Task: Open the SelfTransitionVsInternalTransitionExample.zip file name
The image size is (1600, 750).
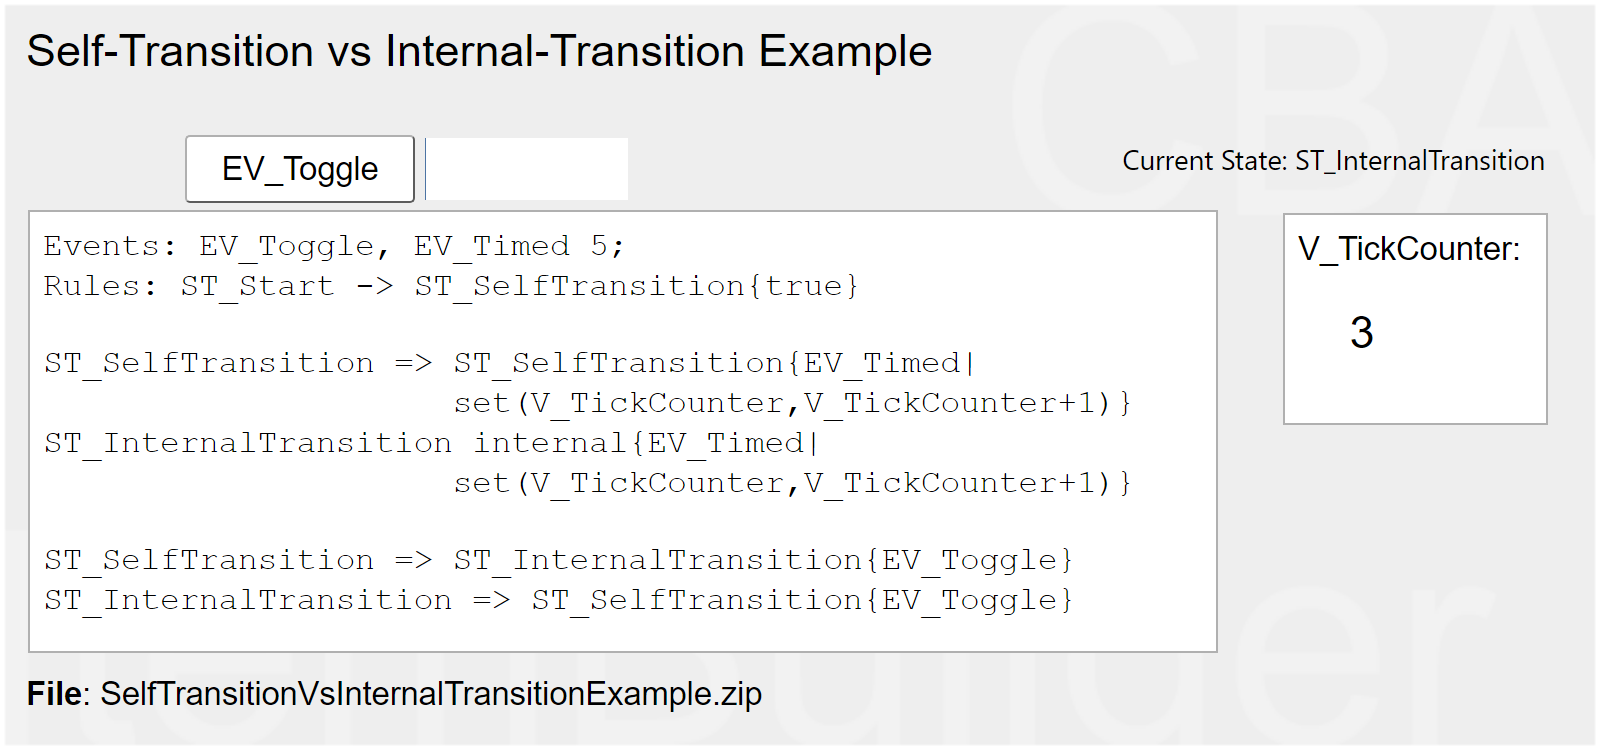Action: [x=431, y=694]
